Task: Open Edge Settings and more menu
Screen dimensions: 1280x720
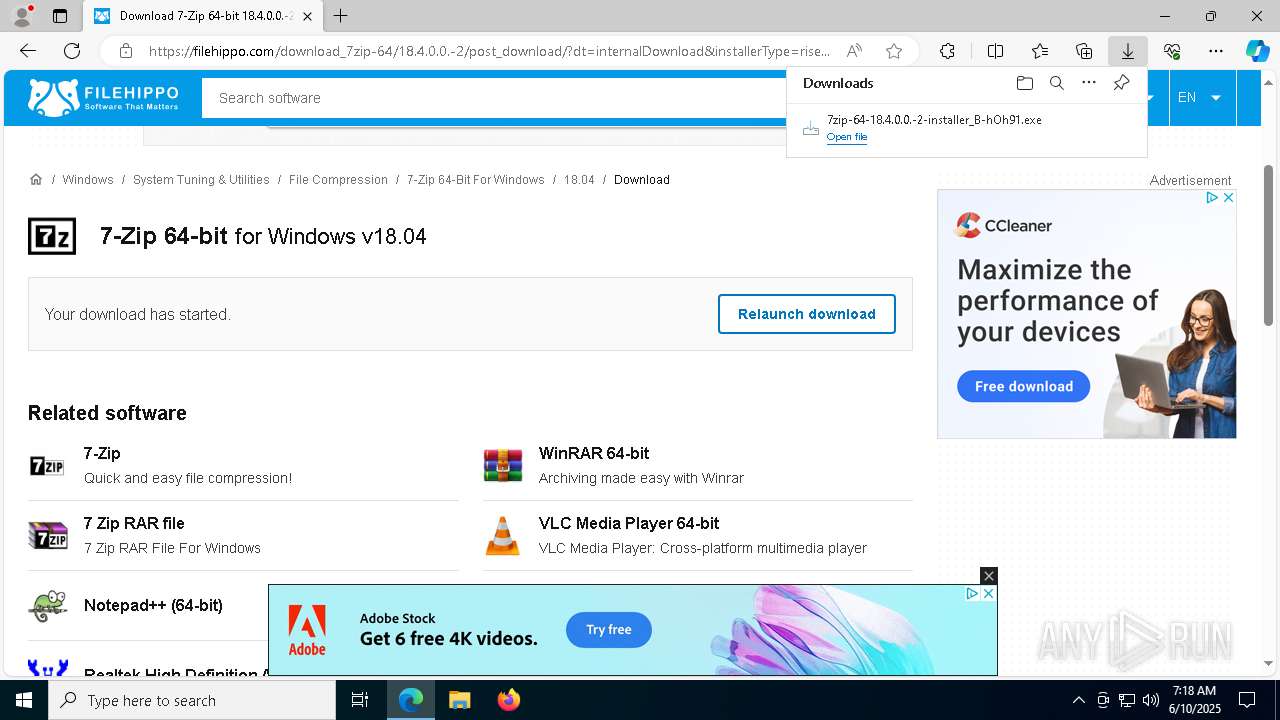Action: tap(1216, 51)
